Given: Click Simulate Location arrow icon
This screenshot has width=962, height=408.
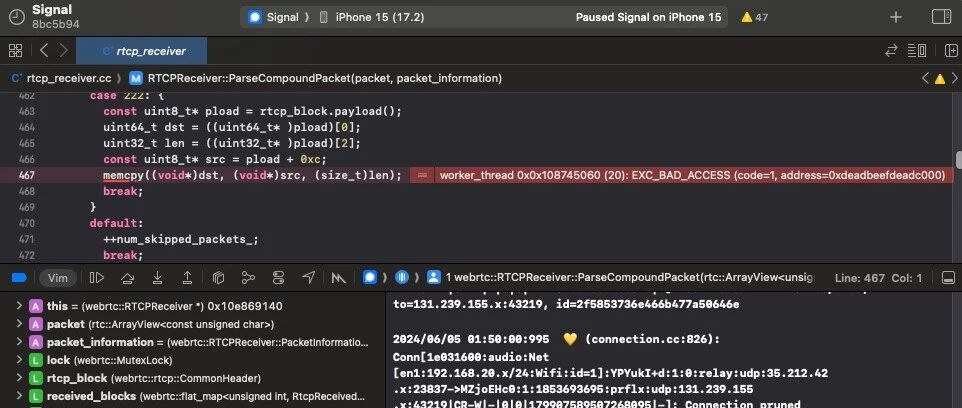Looking at the screenshot, I should click(308, 278).
